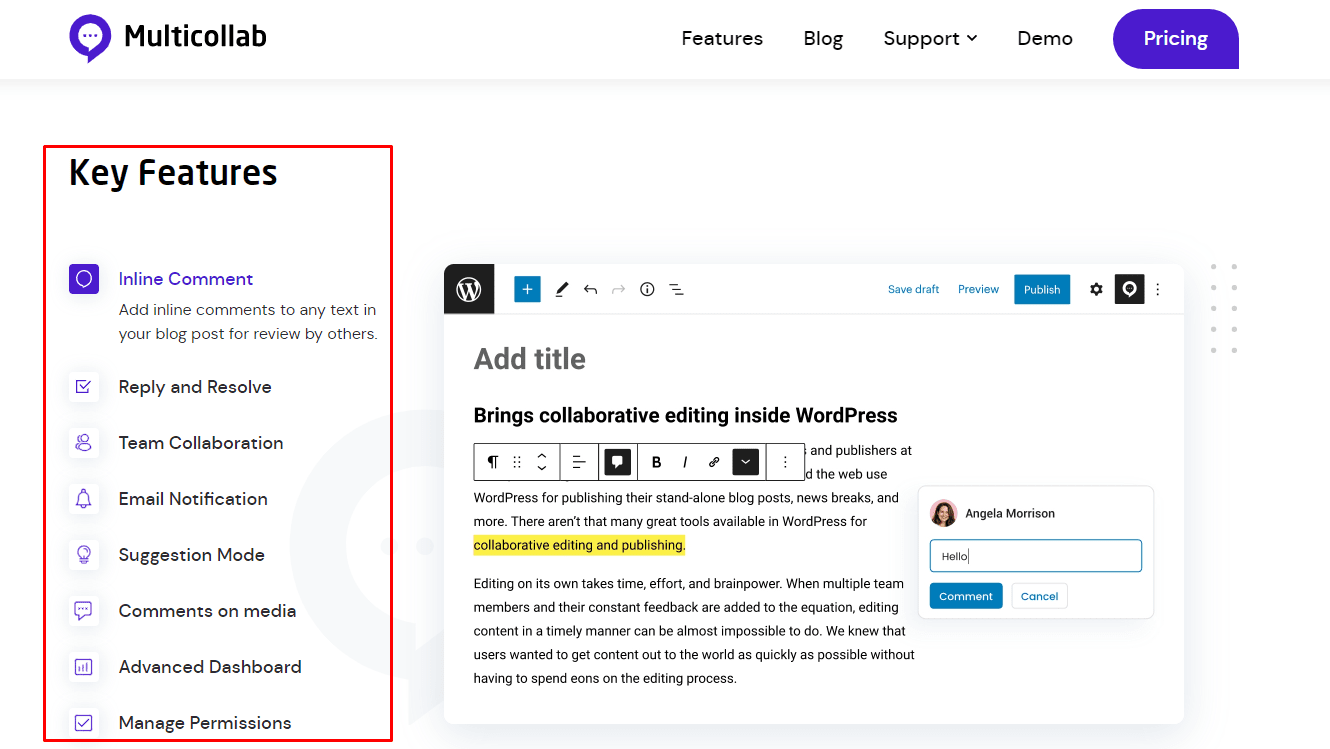This screenshot has width=1330, height=749.
Task: Click the Email Notification bell icon
Action: pyautogui.click(x=84, y=499)
